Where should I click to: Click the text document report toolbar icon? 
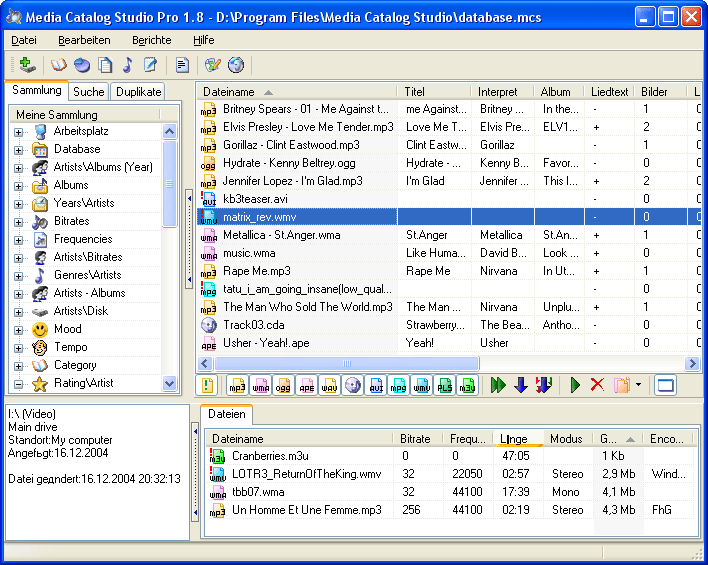click(x=182, y=65)
